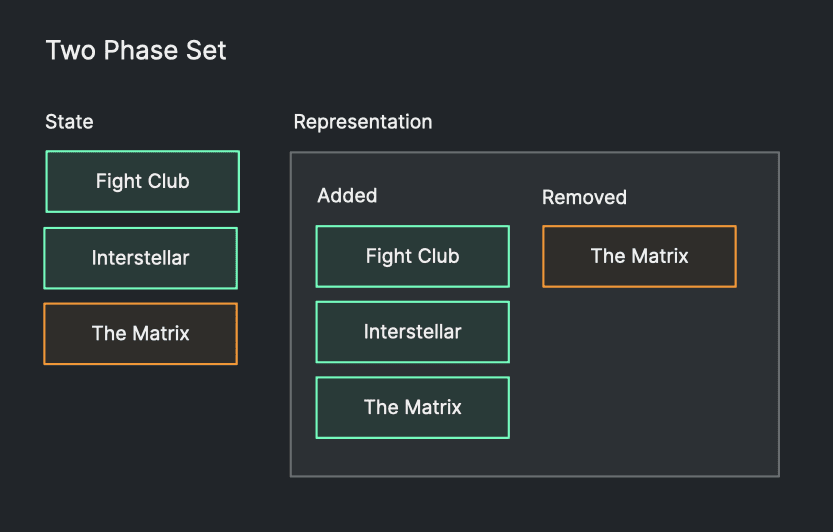Select Fight Club in the Added column
The width and height of the screenshot is (833, 532).
point(412,256)
